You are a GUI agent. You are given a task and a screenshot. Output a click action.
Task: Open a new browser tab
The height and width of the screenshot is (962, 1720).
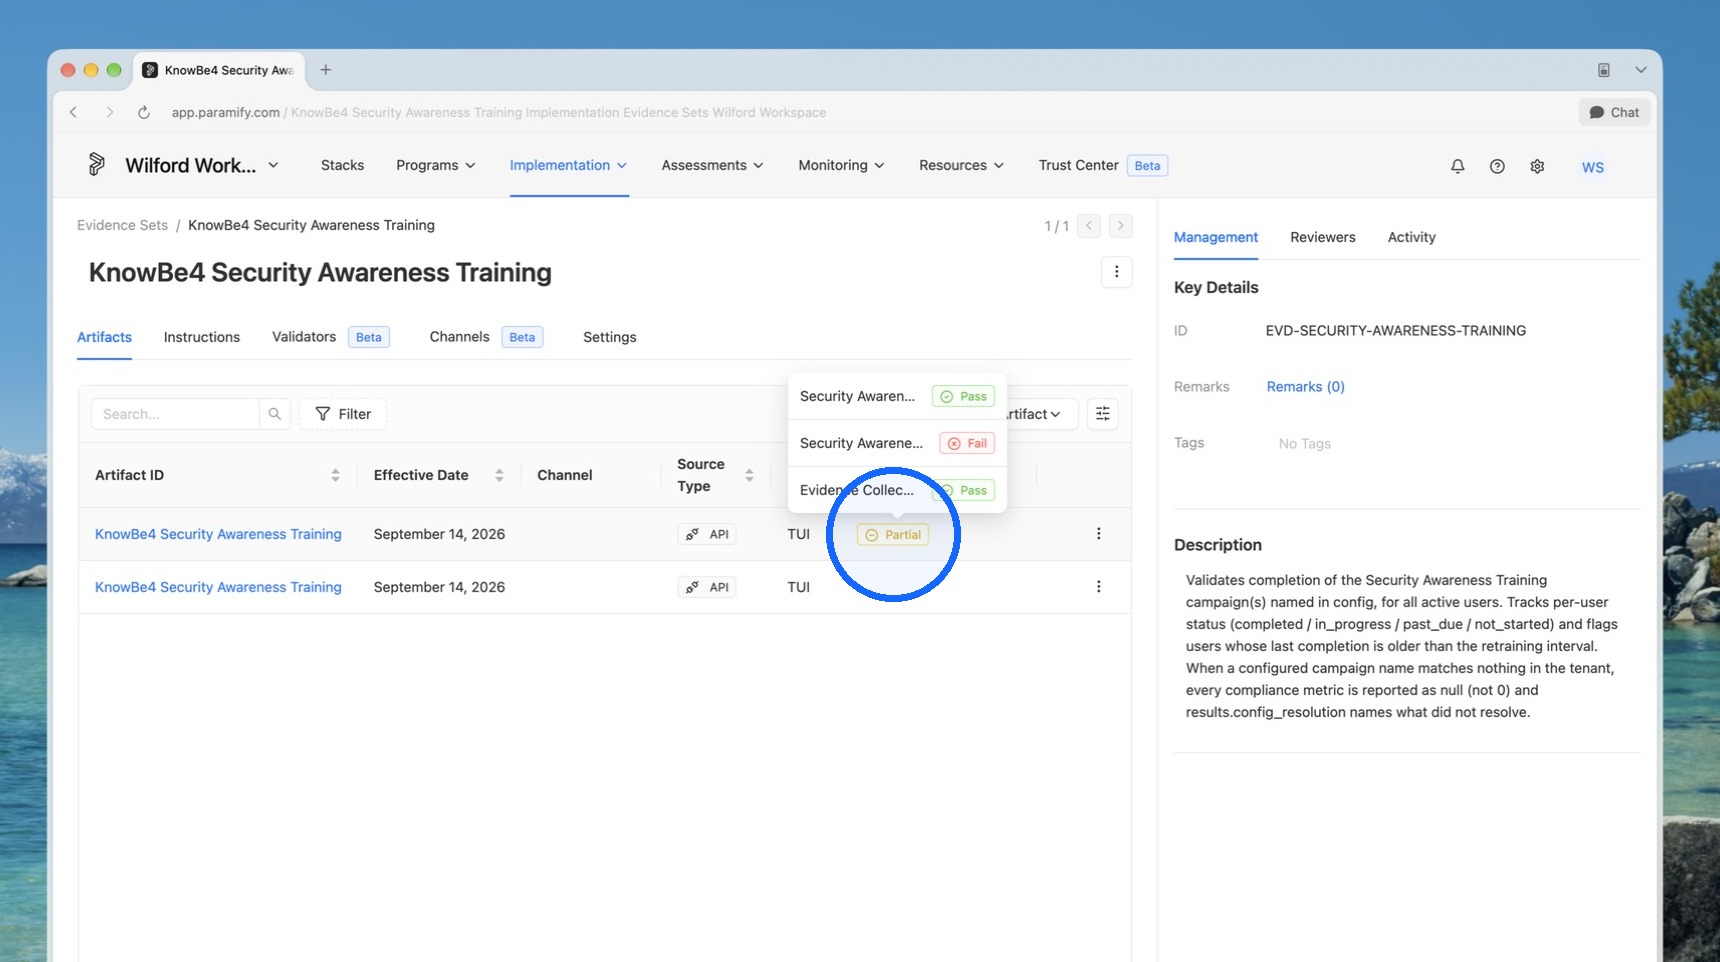pyautogui.click(x=325, y=70)
